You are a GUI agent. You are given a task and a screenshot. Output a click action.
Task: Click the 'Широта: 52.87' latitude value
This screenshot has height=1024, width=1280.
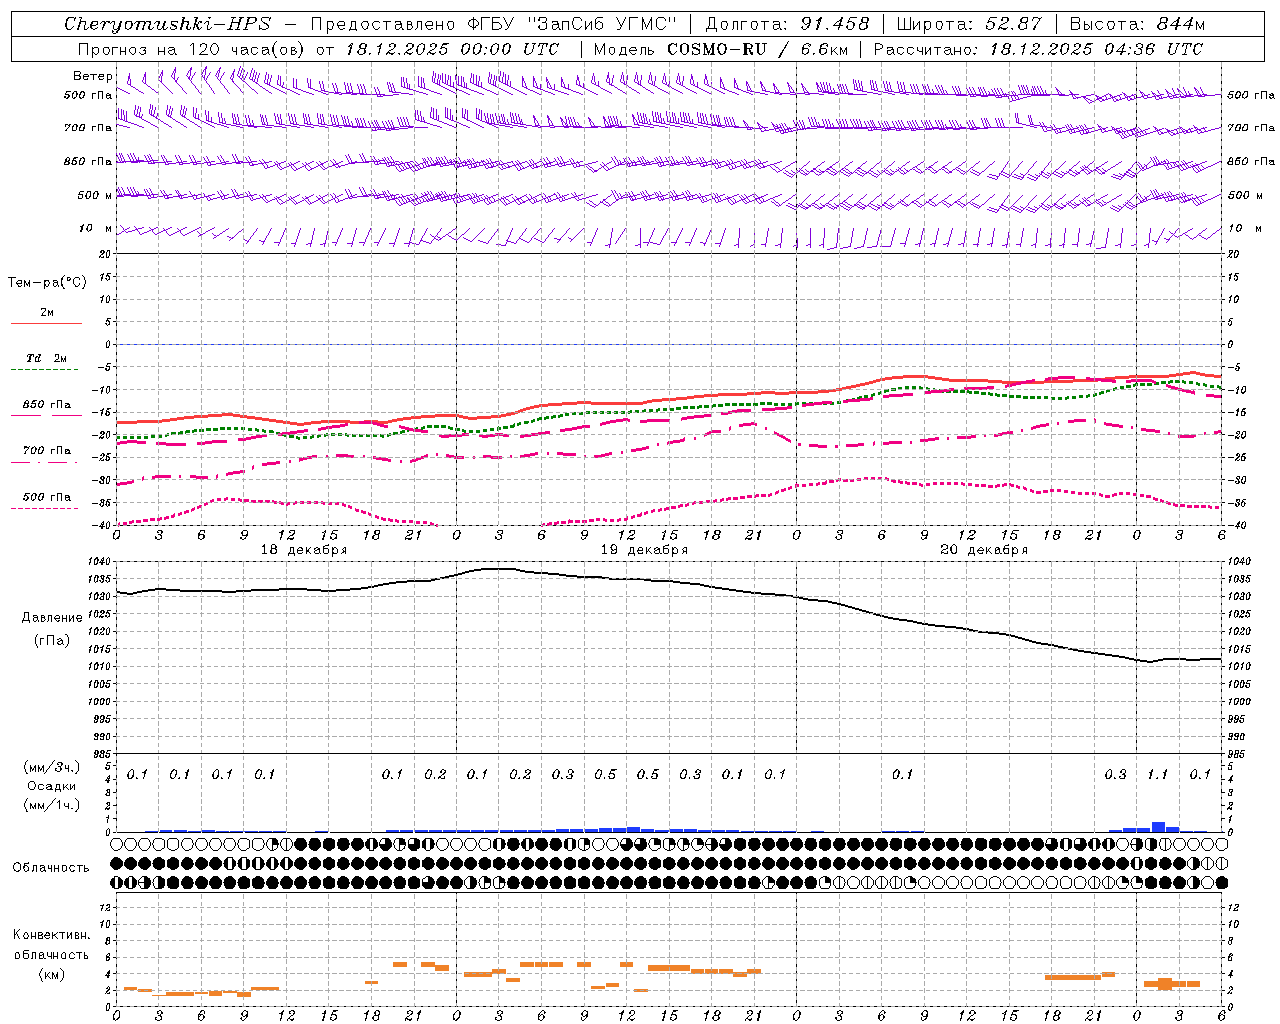(x=969, y=24)
